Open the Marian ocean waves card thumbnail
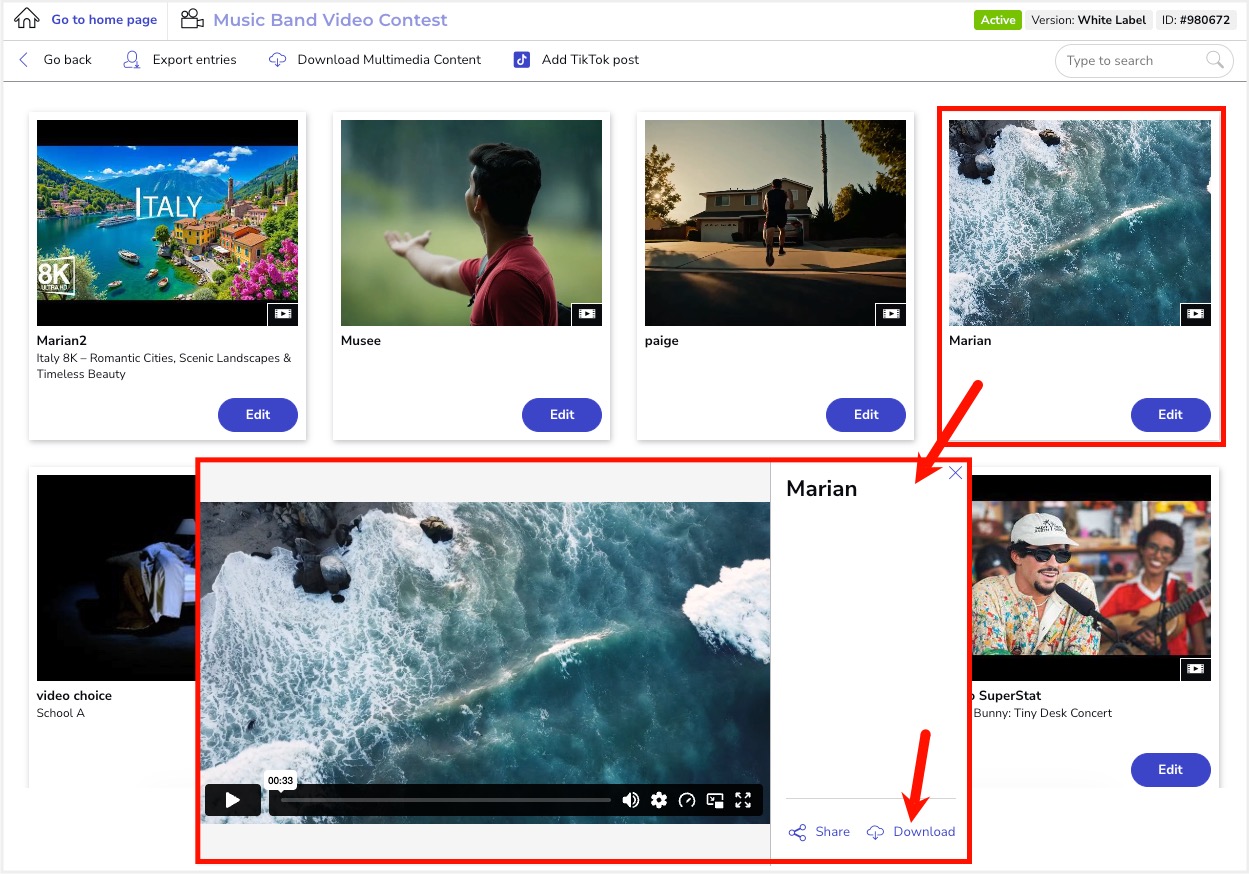This screenshot has height=874, width=1249. (x=1080, y=222)
